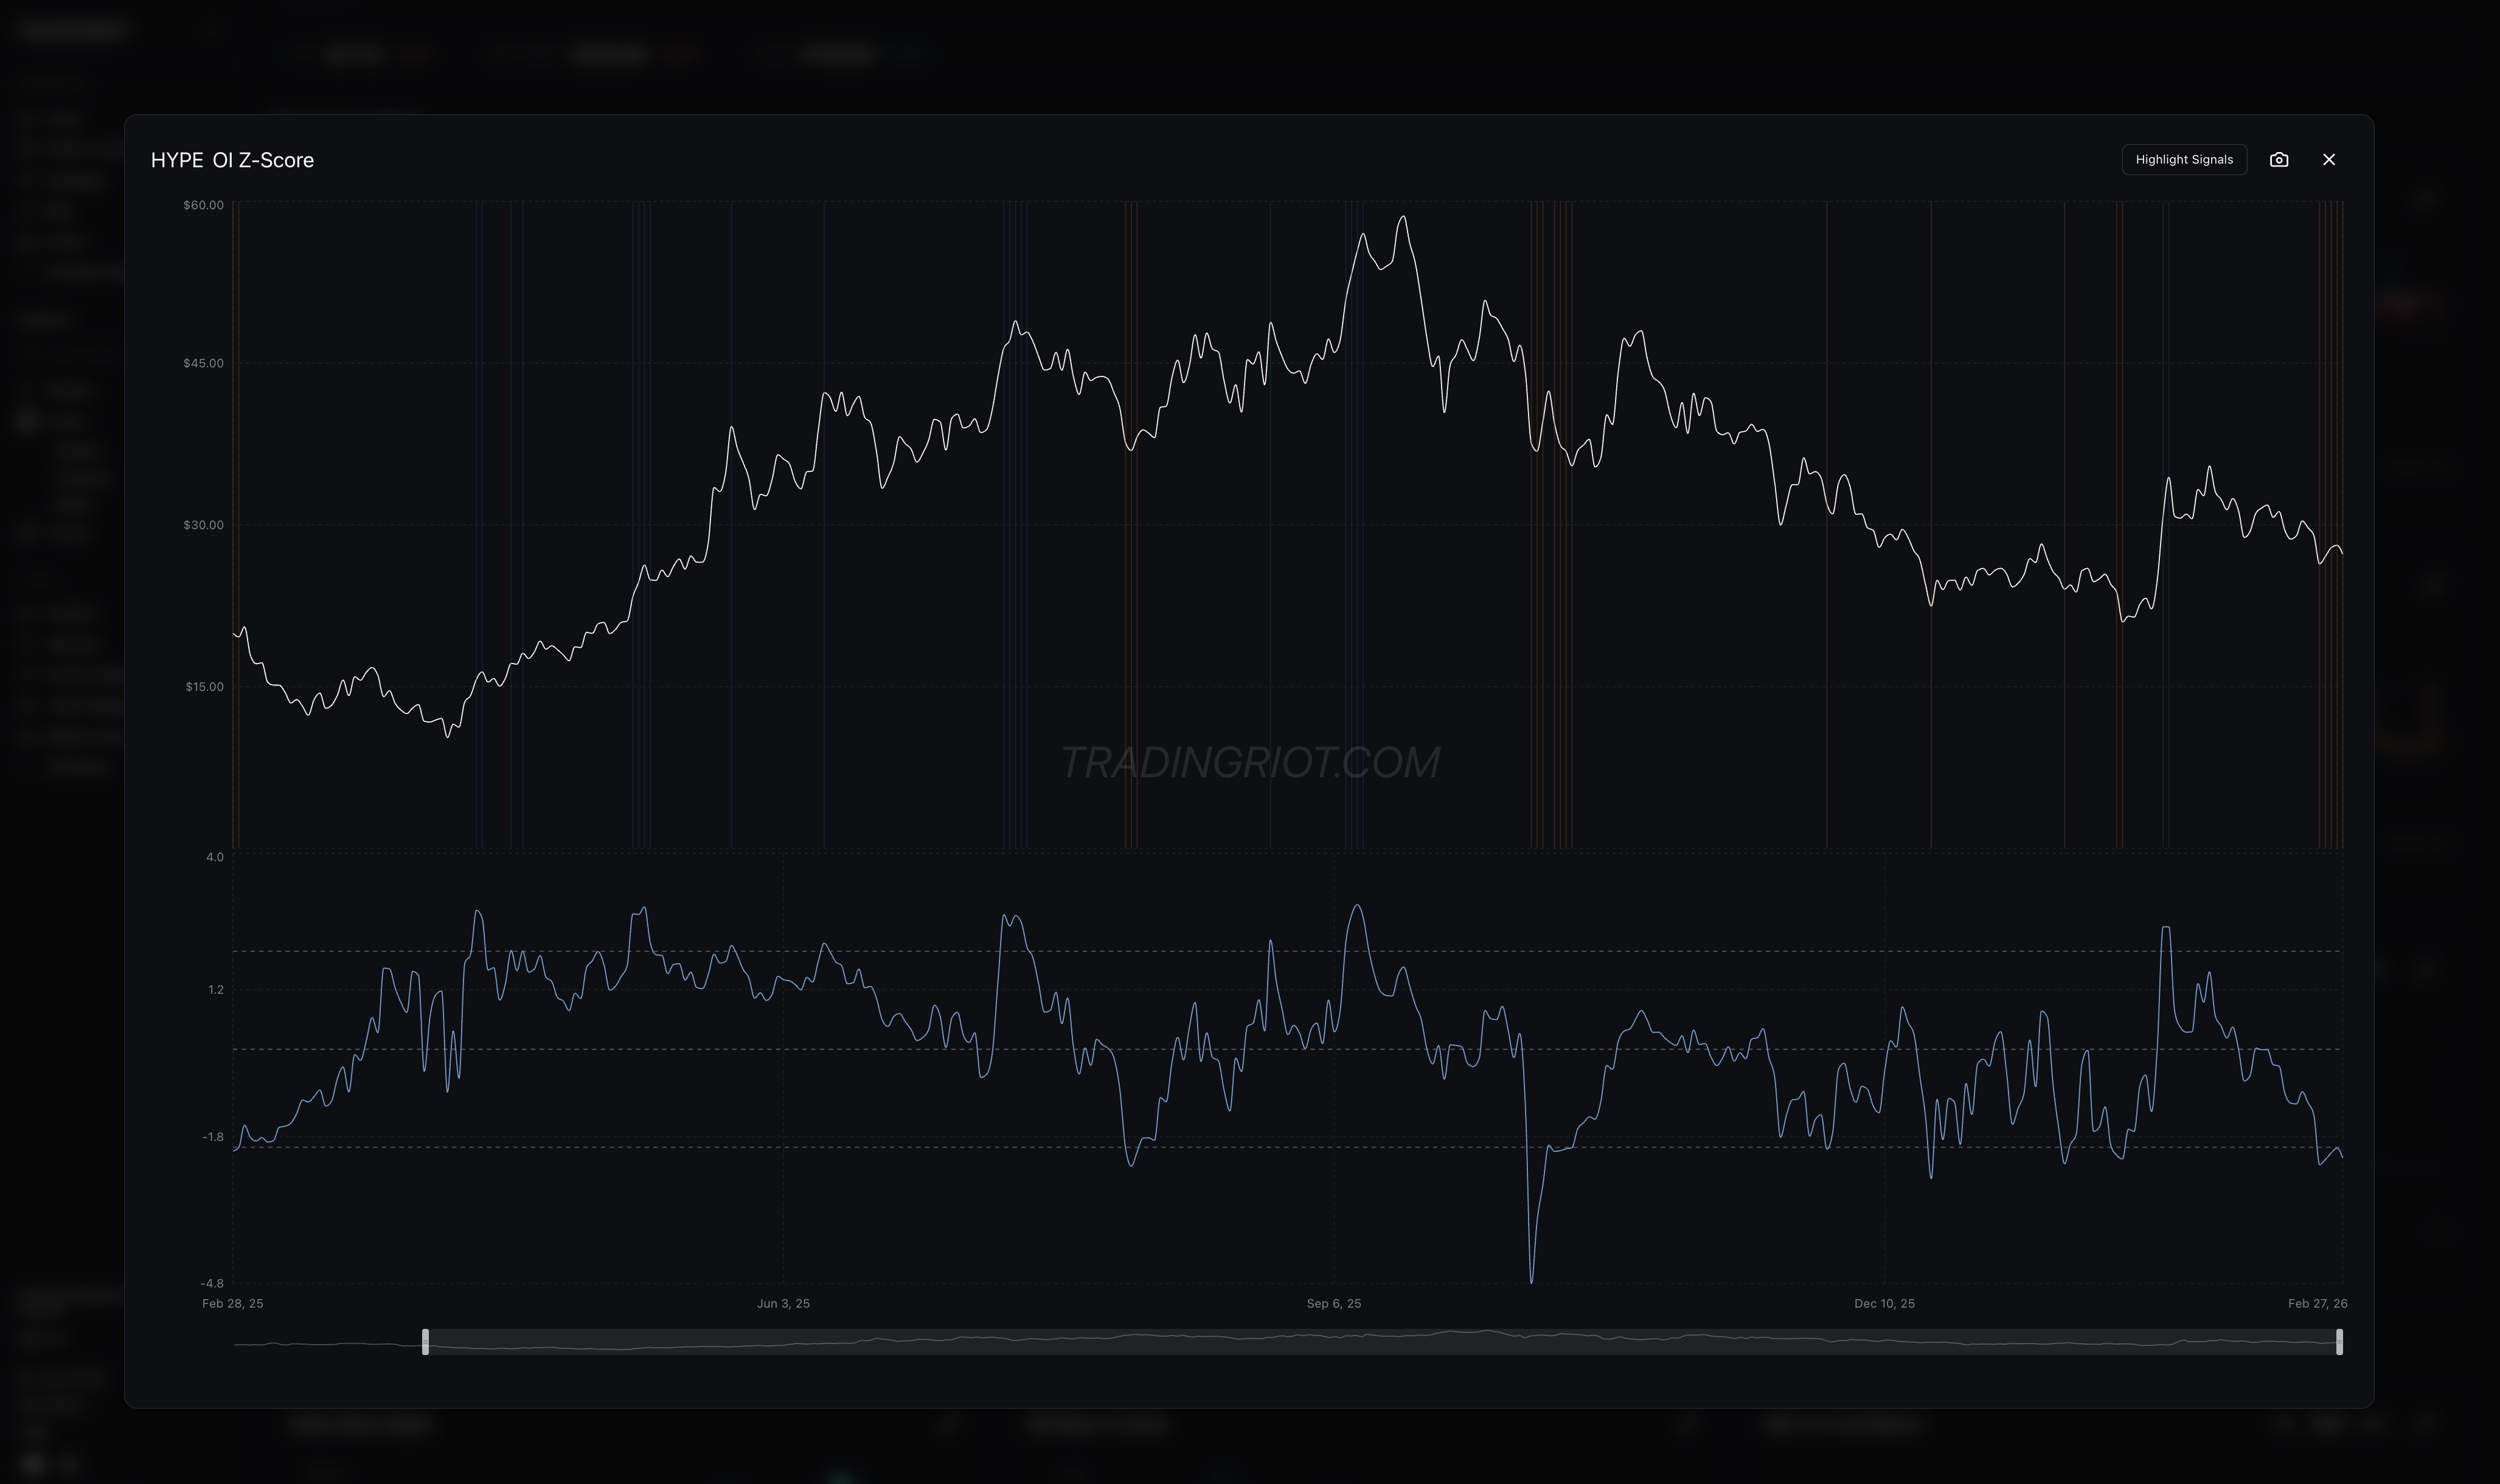Image resolution: width=2500 pixels, height=1484 pixels.
Task: Select the Jun 3, 25 date marker
Action: [783, 1303]
